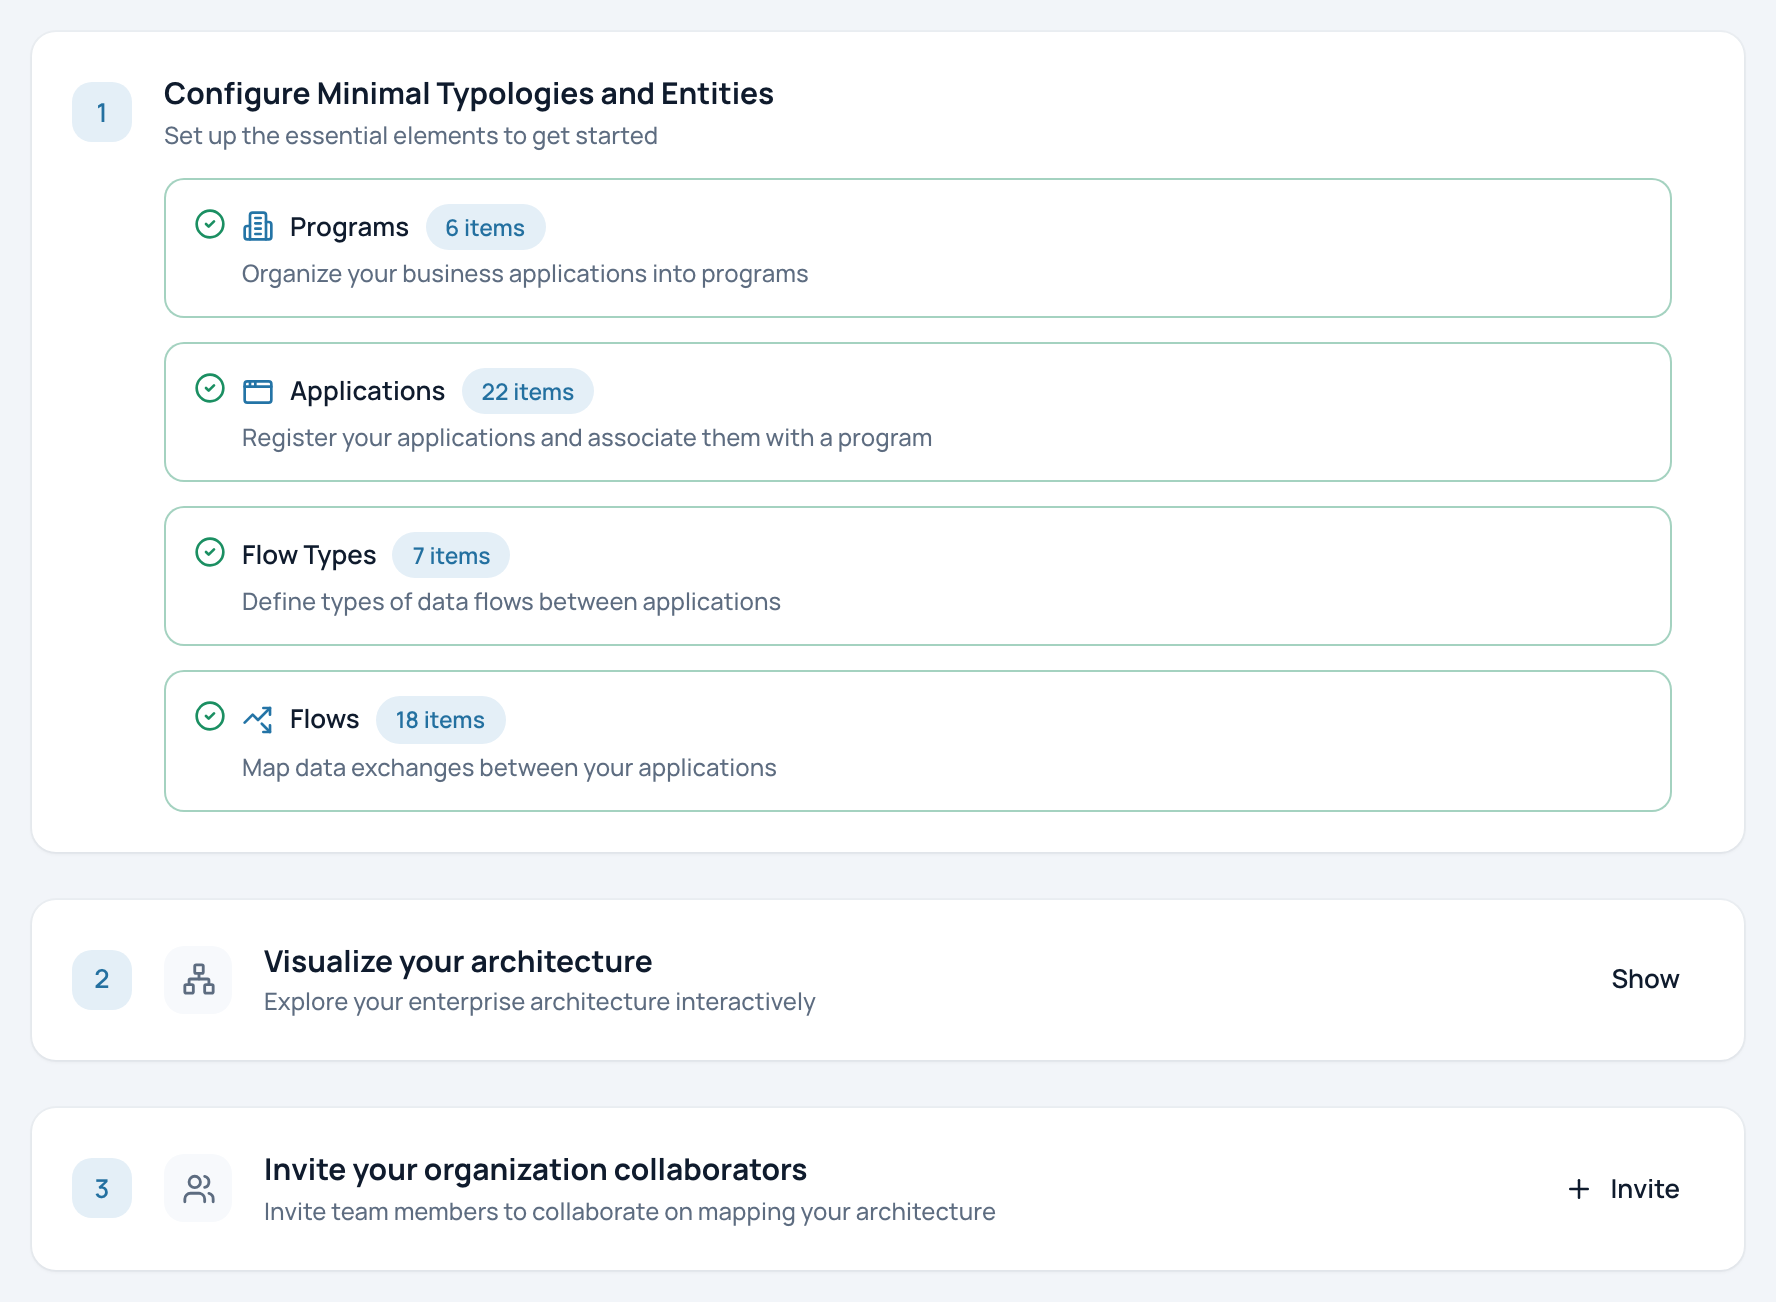Click the plus icon beside Invite

[1579, 1188]
